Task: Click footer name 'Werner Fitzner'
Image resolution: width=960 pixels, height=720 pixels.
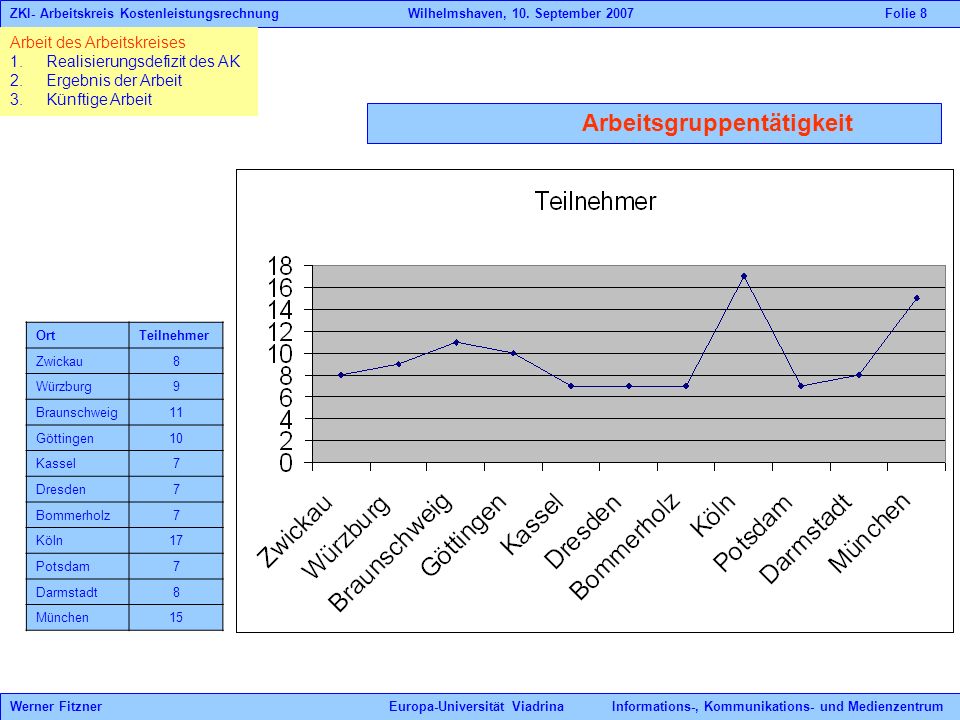Action: point(56,707)
